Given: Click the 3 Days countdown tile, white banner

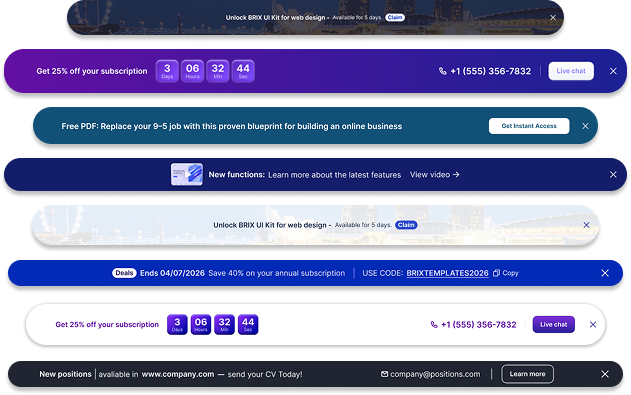Looking at the screenshot, I should (x=177, y=325).
